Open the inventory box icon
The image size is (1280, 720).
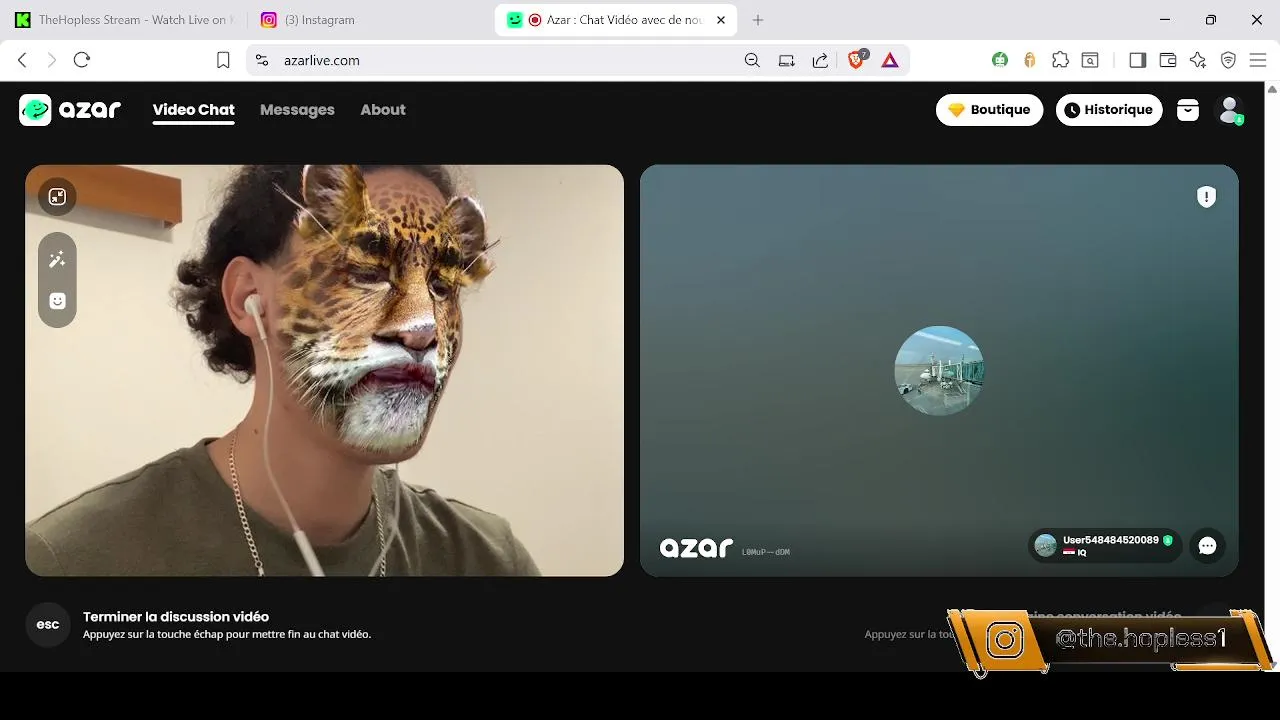coord(1188,110)
